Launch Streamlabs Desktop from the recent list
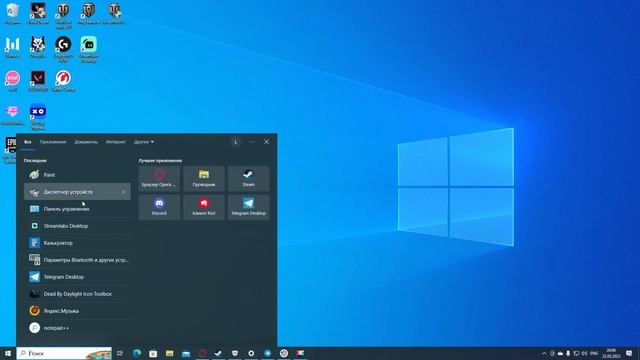 pos(77,226)
